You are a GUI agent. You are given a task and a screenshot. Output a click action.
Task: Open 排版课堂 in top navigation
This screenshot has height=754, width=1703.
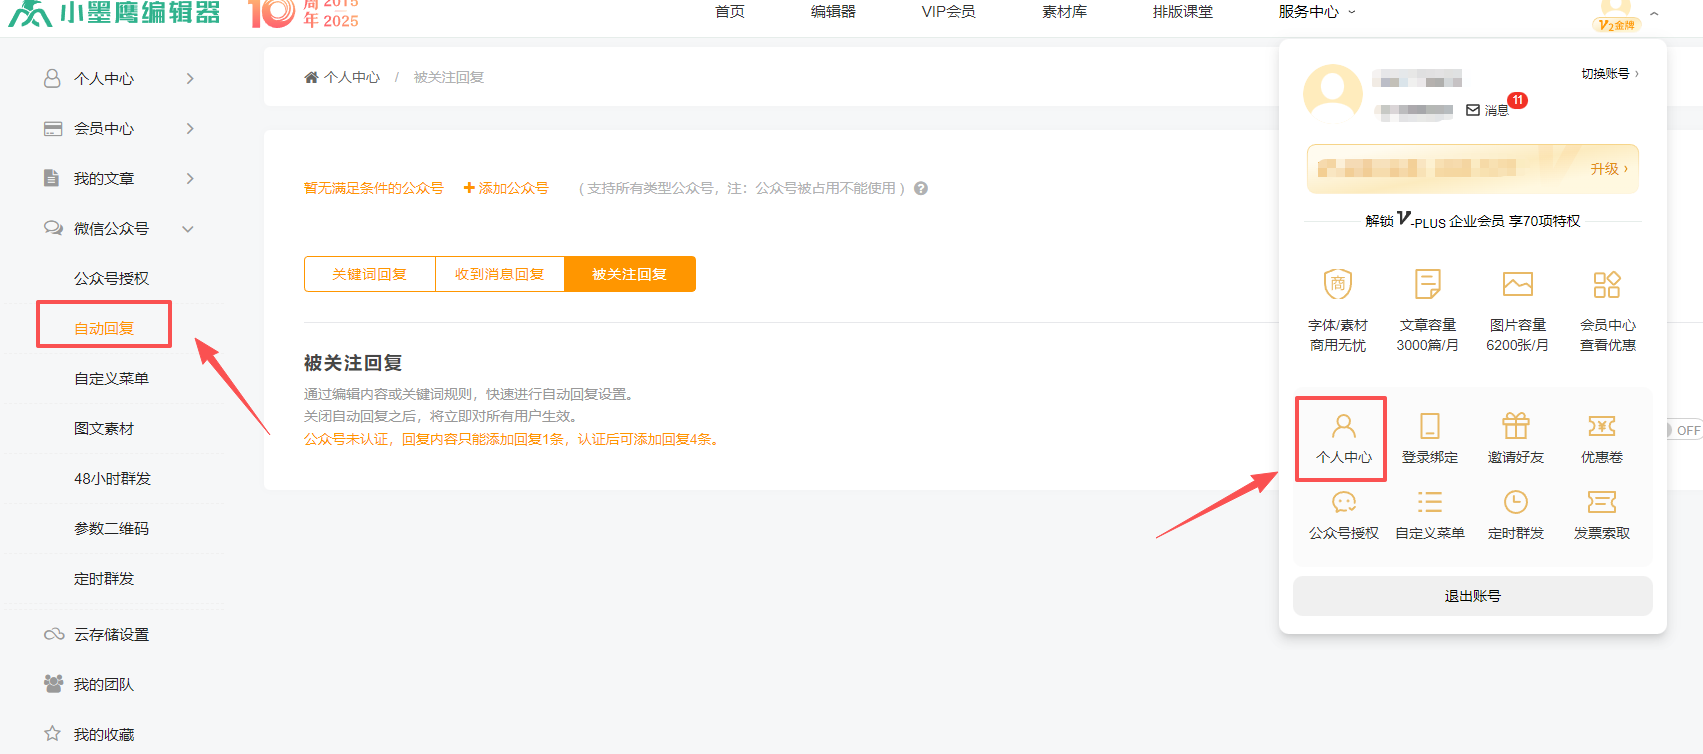[x=1182, y=11]
